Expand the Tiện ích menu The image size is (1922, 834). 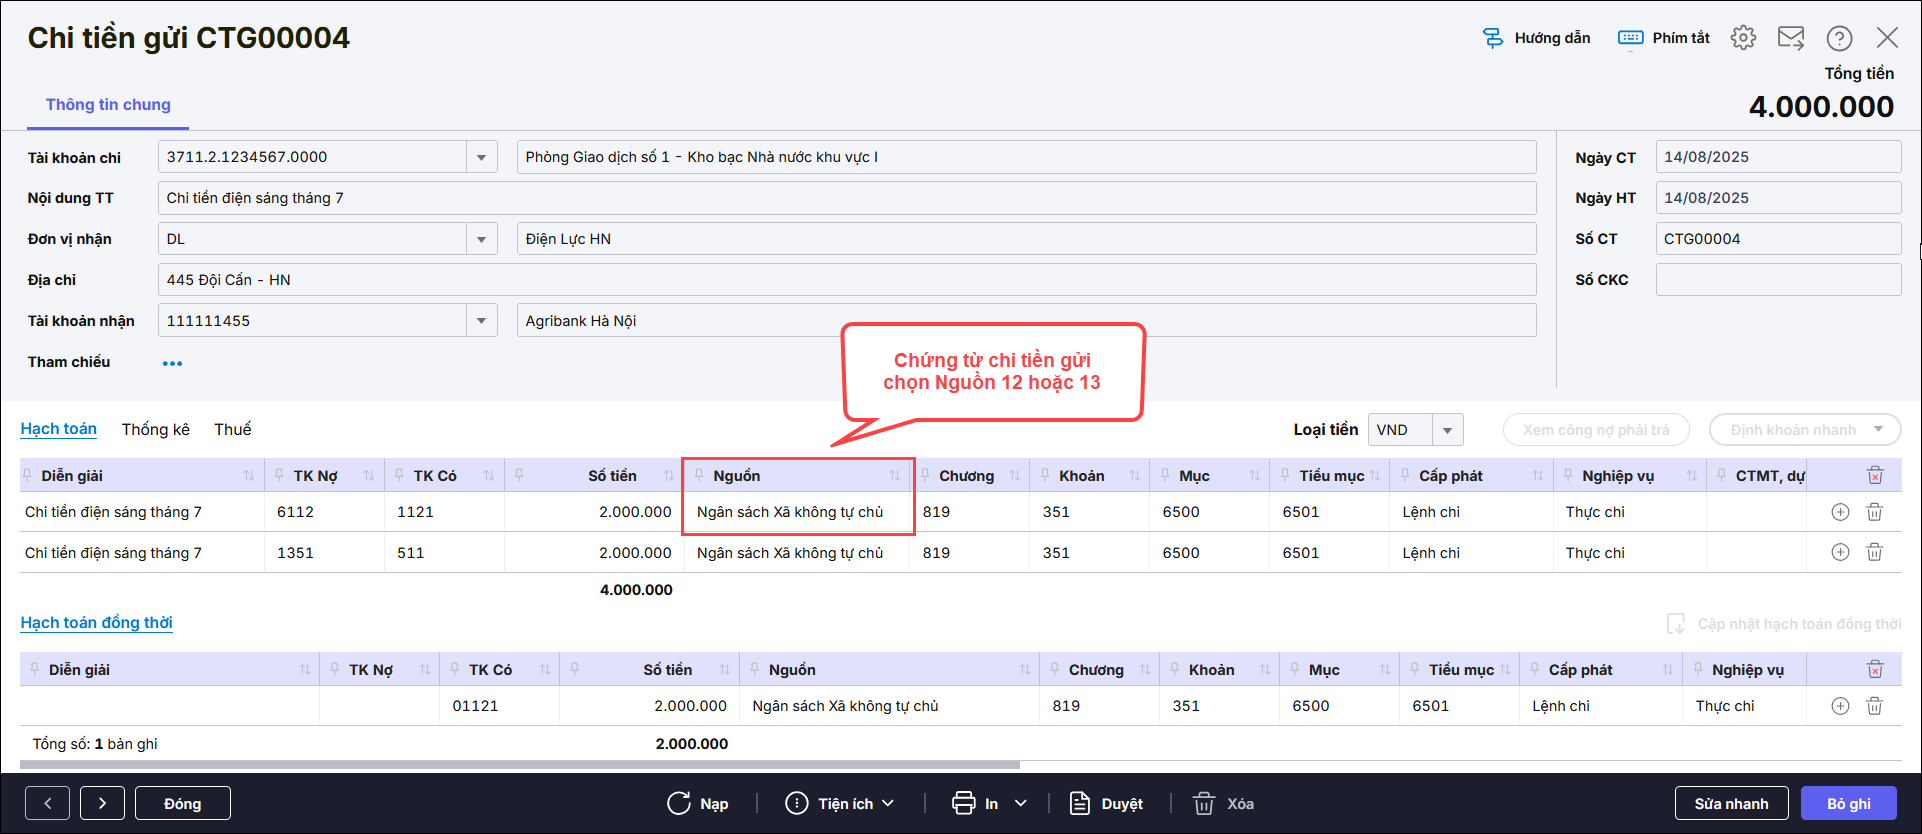pos(840,803)
